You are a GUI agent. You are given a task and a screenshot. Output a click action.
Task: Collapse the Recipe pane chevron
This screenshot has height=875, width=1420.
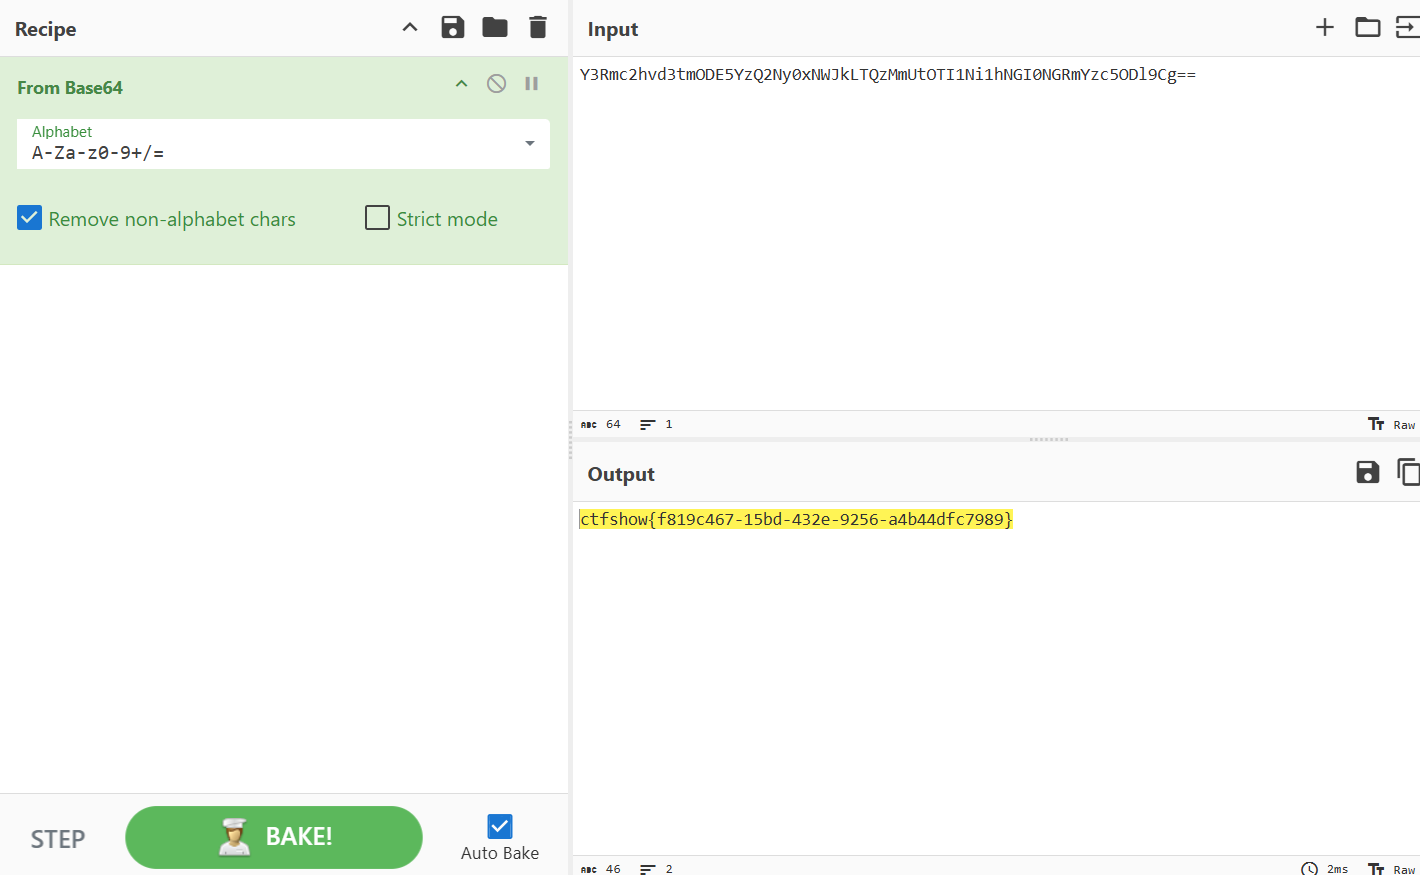tap(410, 28)
